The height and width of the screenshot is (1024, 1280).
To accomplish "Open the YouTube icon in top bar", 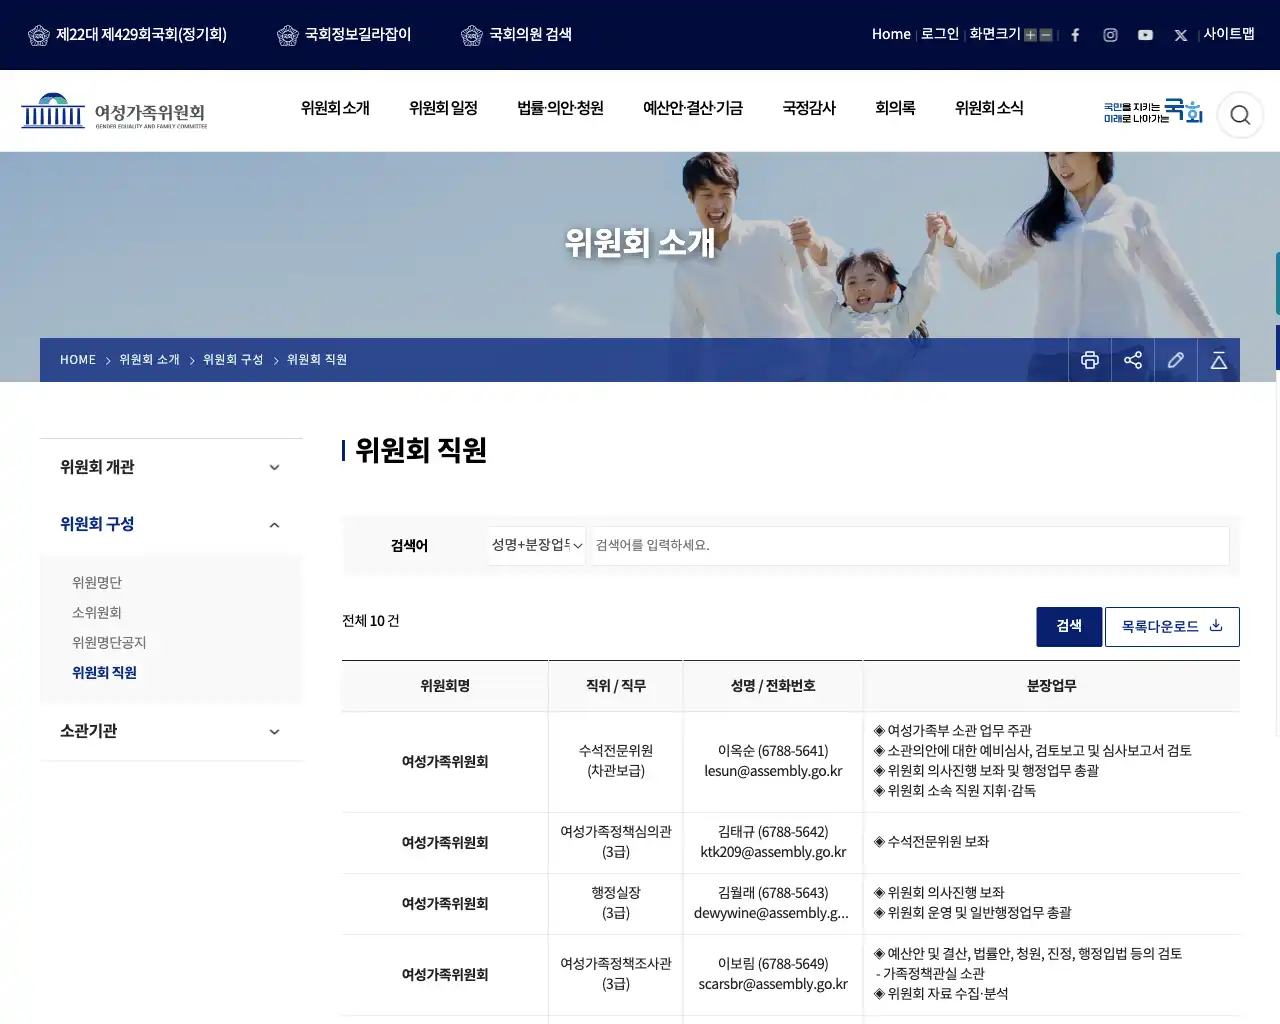I will click(1145, 35).
